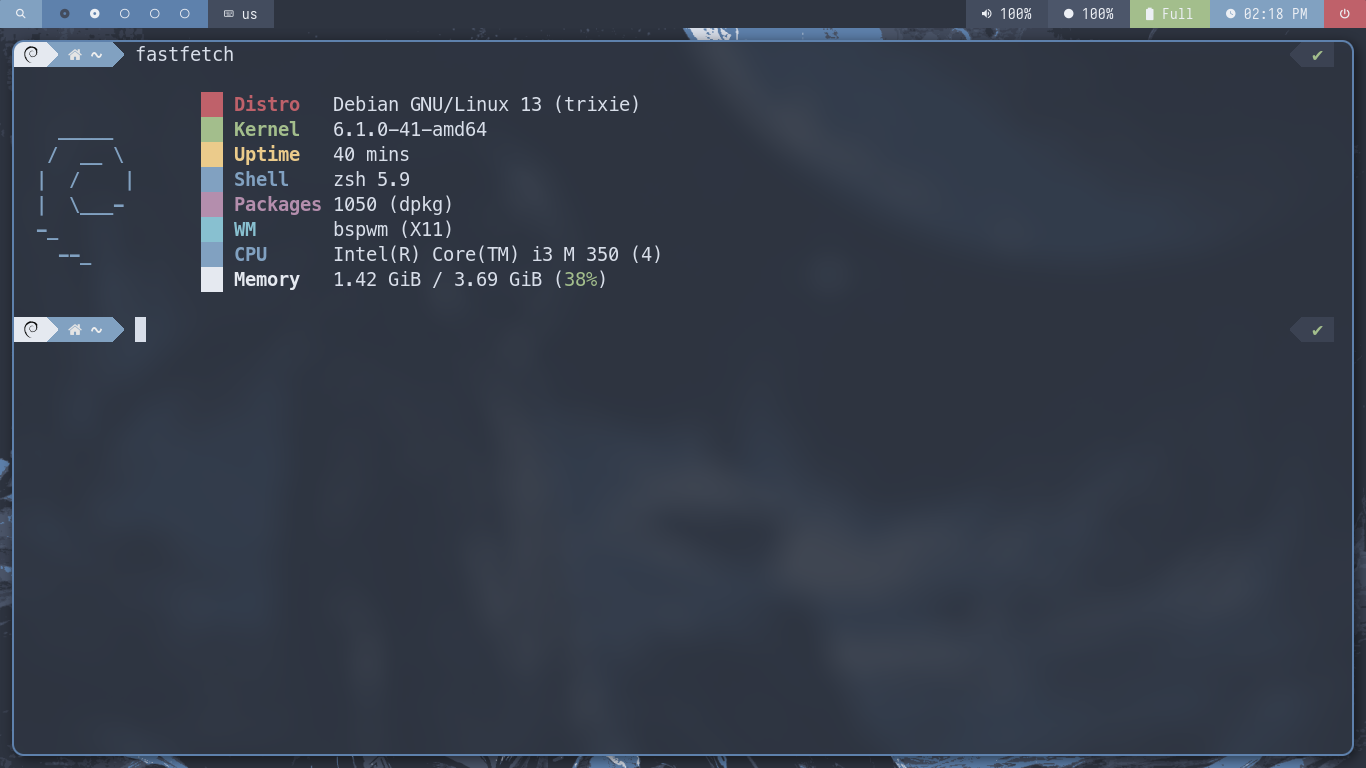Image resolution: width=1366 pixels, height=768 pixels.
Task: Click the battery Full module
Action: tap(1168, 14)
